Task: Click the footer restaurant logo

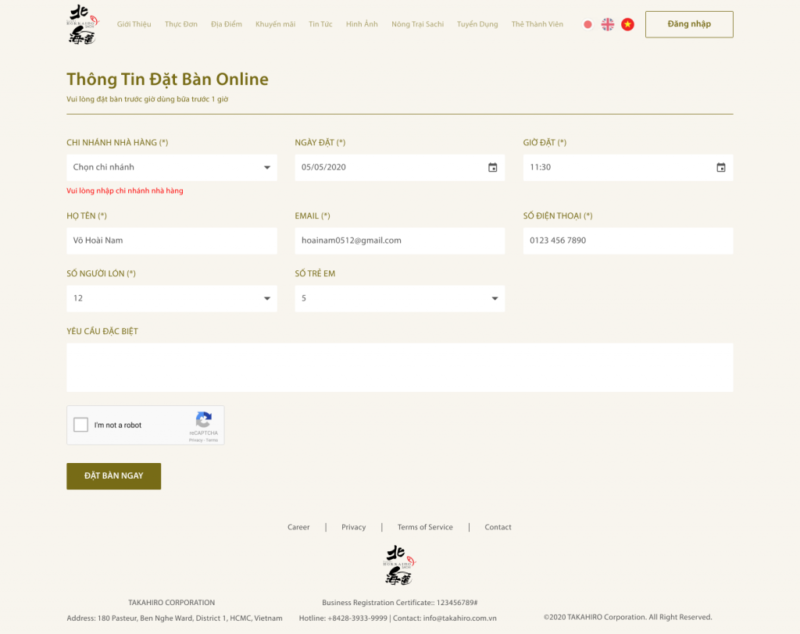Action: point(399,566)
